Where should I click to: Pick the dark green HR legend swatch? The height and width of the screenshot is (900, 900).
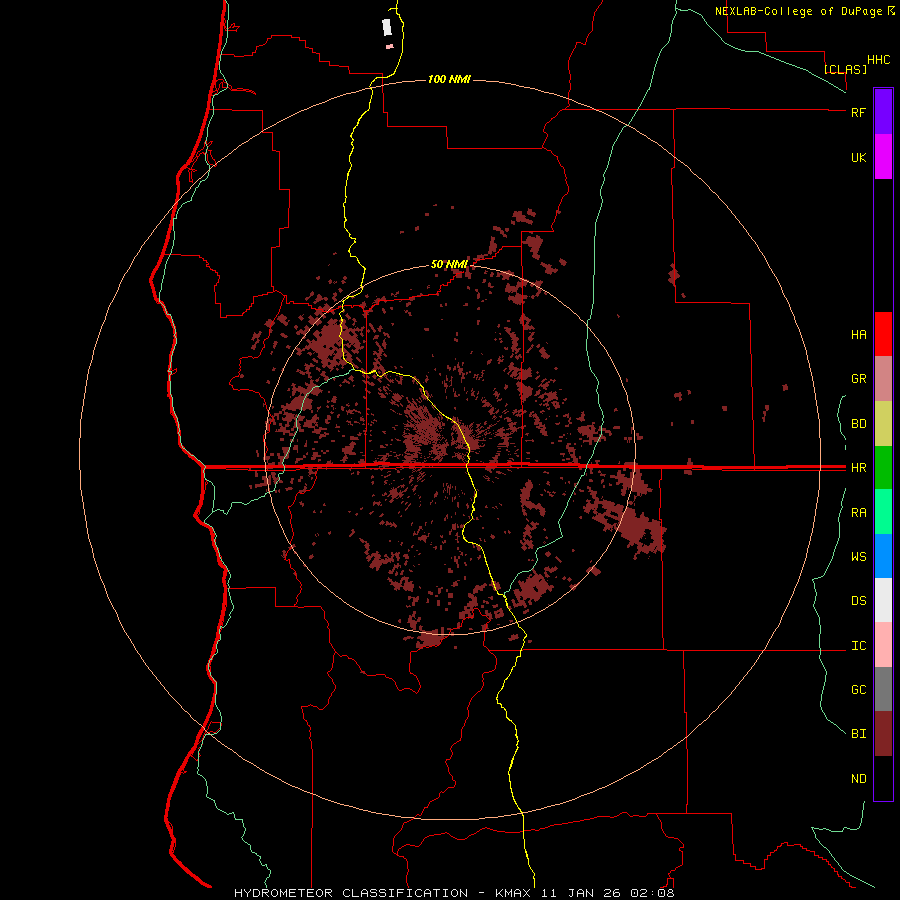click(883, 468)
